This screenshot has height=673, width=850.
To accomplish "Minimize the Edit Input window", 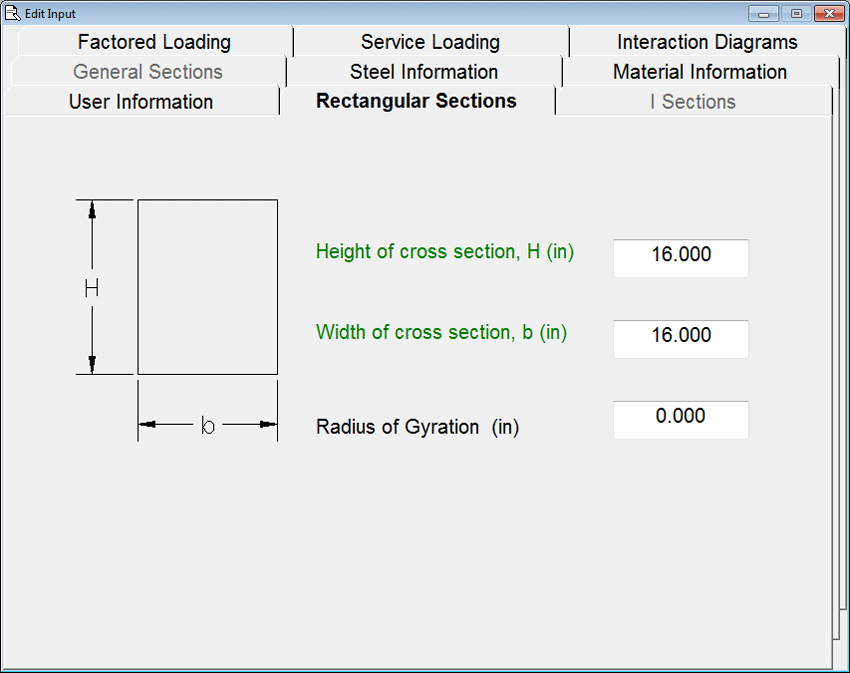I will (x=764, y=14).
